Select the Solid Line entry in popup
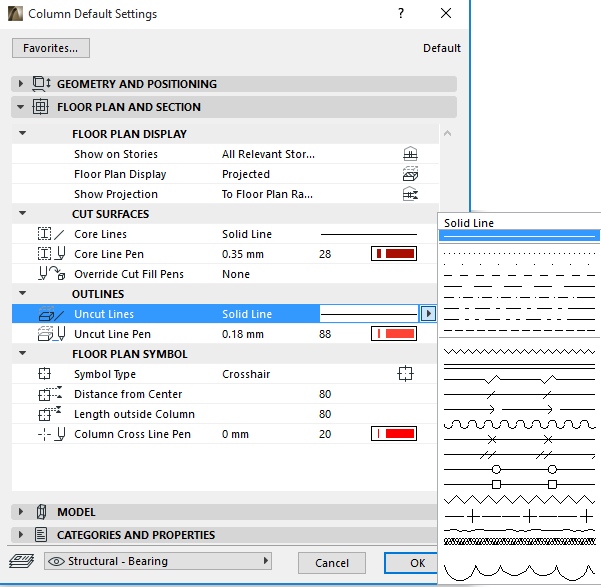The width and height of the screenshot is (601, 587). click(x=519, y=236)
